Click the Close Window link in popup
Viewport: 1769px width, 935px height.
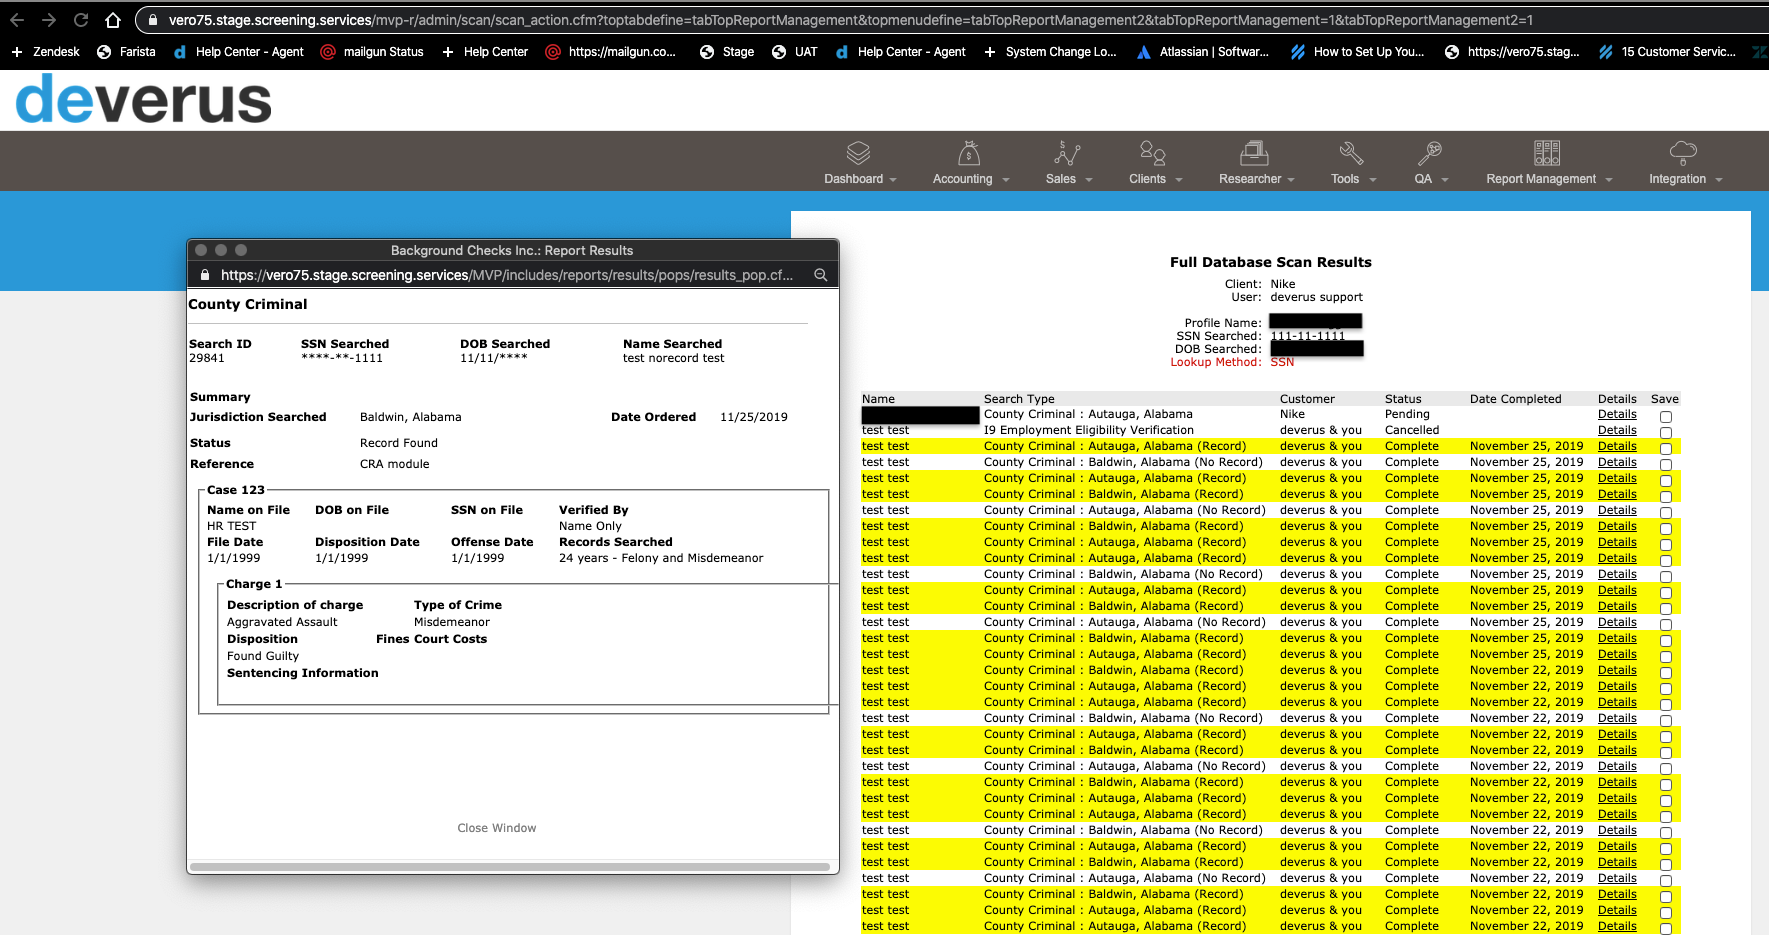[497, 828]
